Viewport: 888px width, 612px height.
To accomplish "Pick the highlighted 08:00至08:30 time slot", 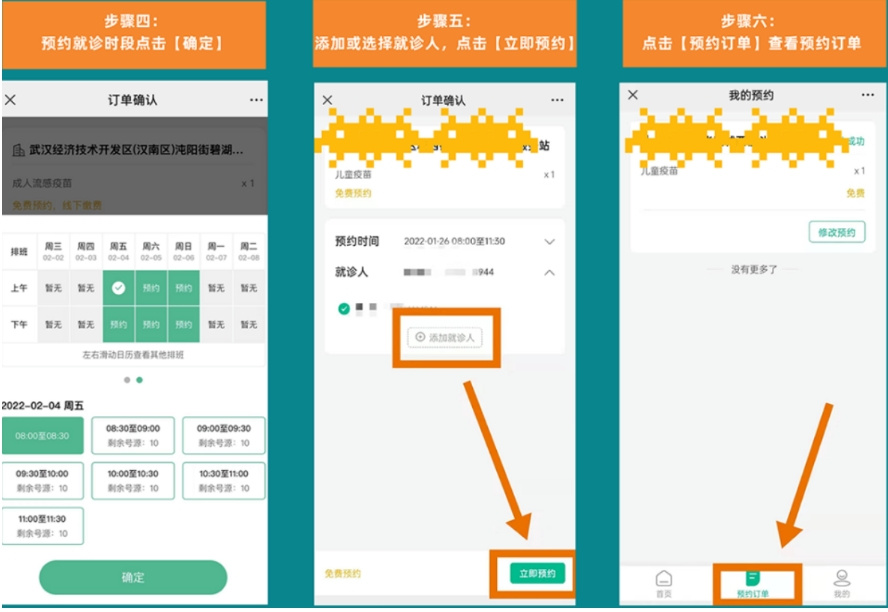I will (42, 435).
